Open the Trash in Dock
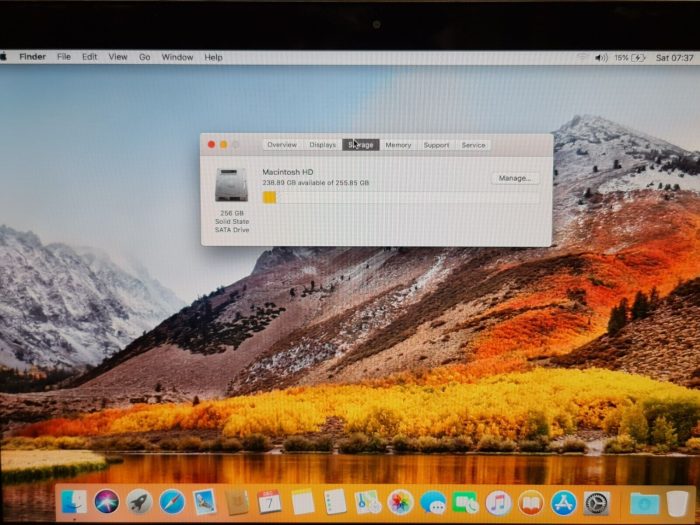Image resolution: width=700 pixels, height=525 pixels. click(x=678, y=504)
